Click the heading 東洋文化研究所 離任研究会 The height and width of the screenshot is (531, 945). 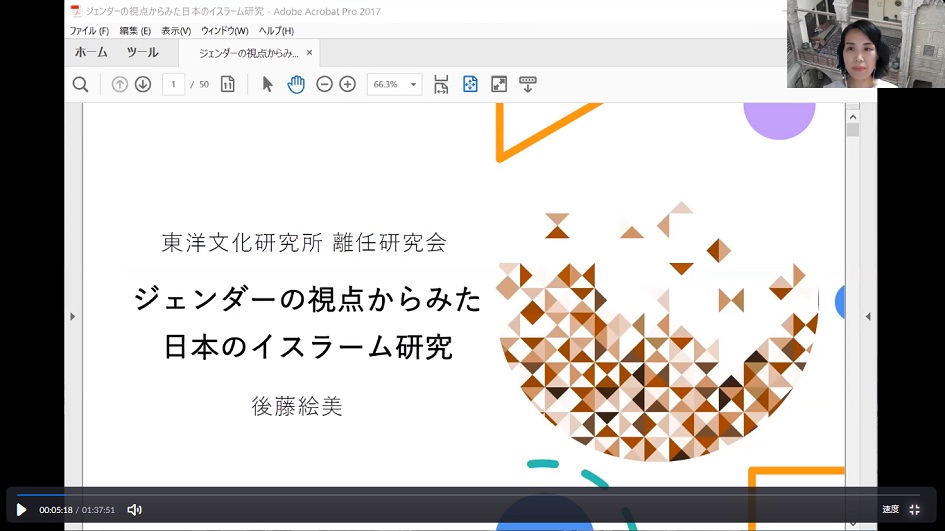304,242
